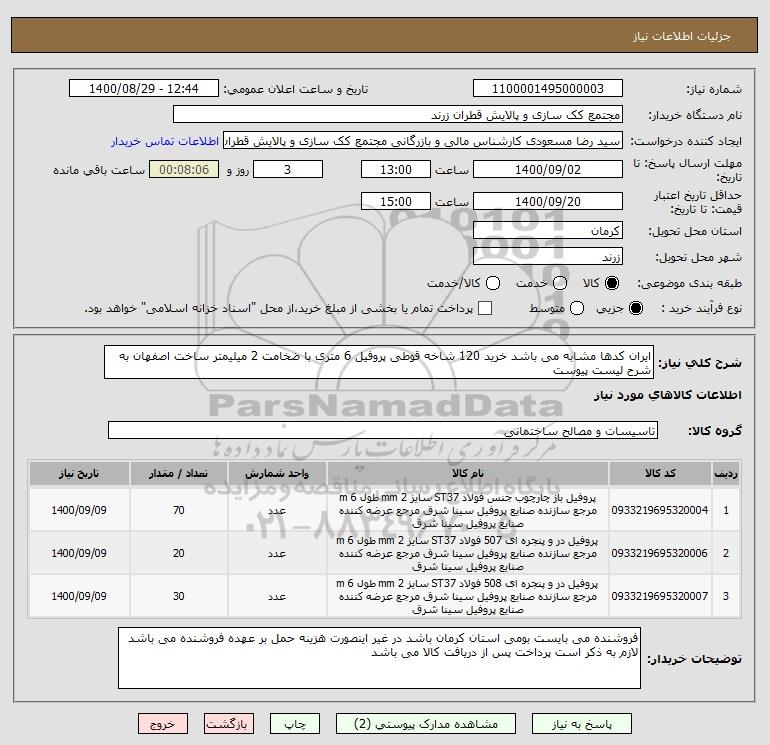Click the نام دستگاه خریدار field

pyautogui.click(x=398, y=114)
